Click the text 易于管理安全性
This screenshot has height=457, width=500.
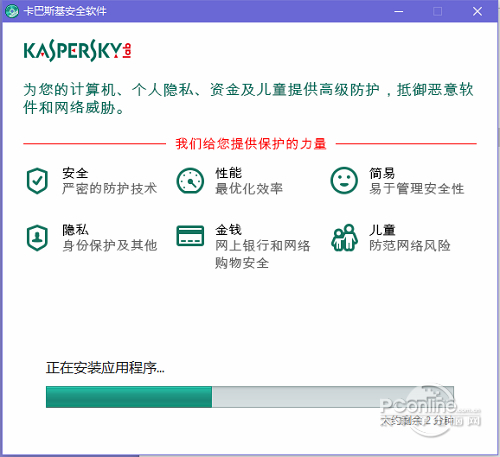(417, 189)
